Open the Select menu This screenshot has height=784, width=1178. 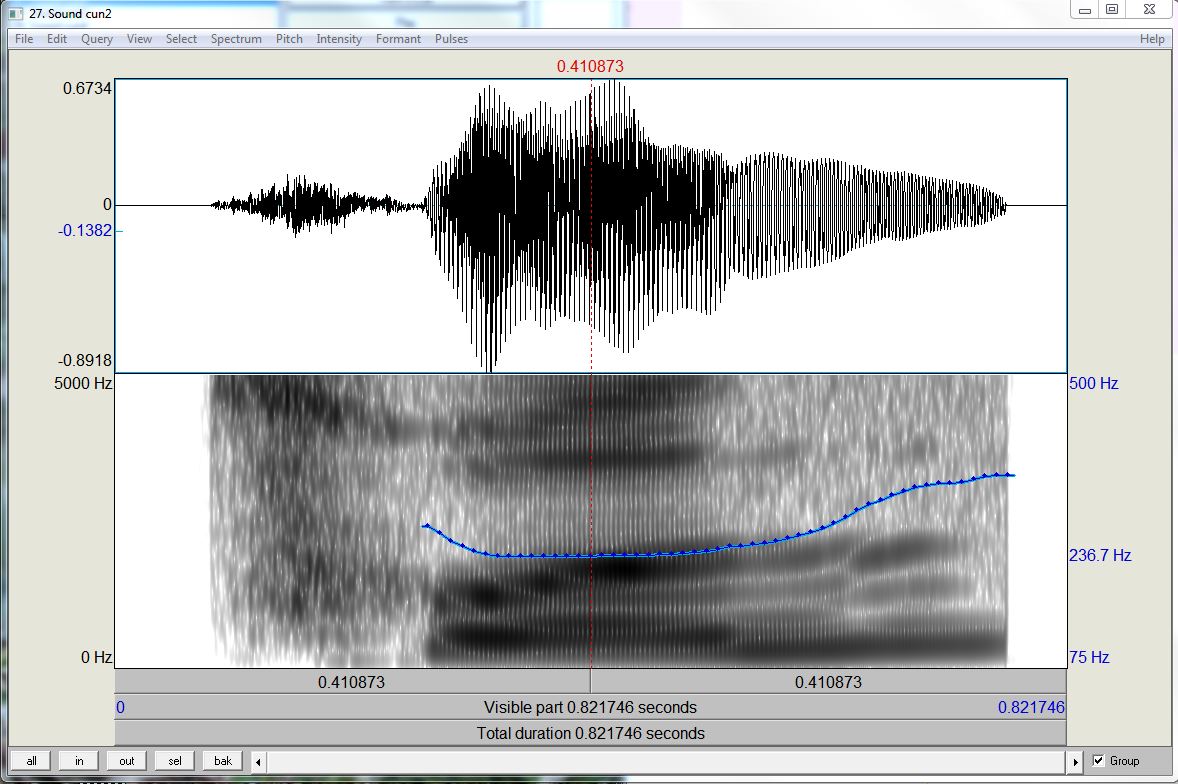coord(181,39)
